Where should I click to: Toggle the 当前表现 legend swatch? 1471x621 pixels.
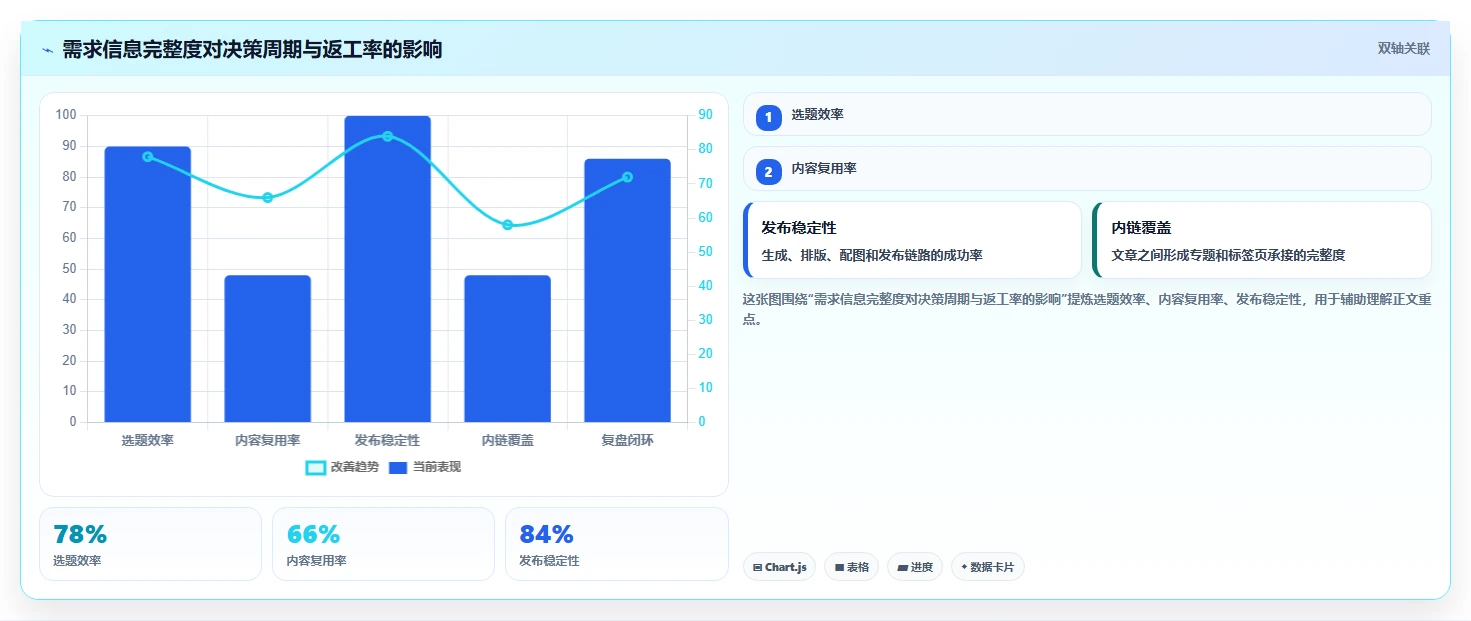coord(398,467)
